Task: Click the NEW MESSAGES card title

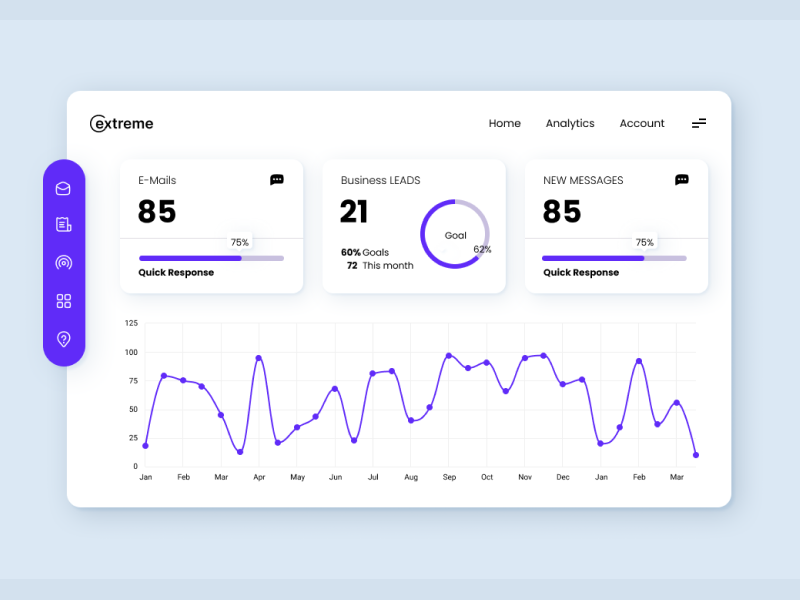Action: [583, 180]
